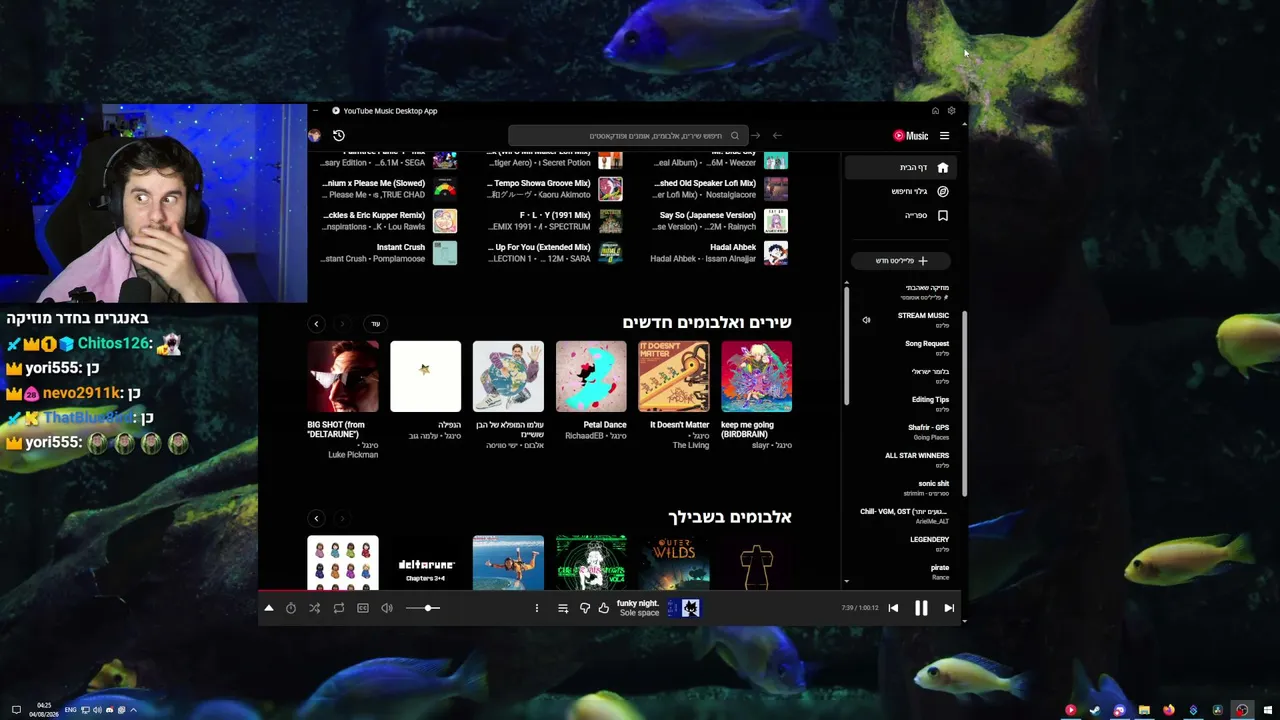Click the 'More' button above new releases
Viewport: 1280px width, 720px height.
click(376, 324)
